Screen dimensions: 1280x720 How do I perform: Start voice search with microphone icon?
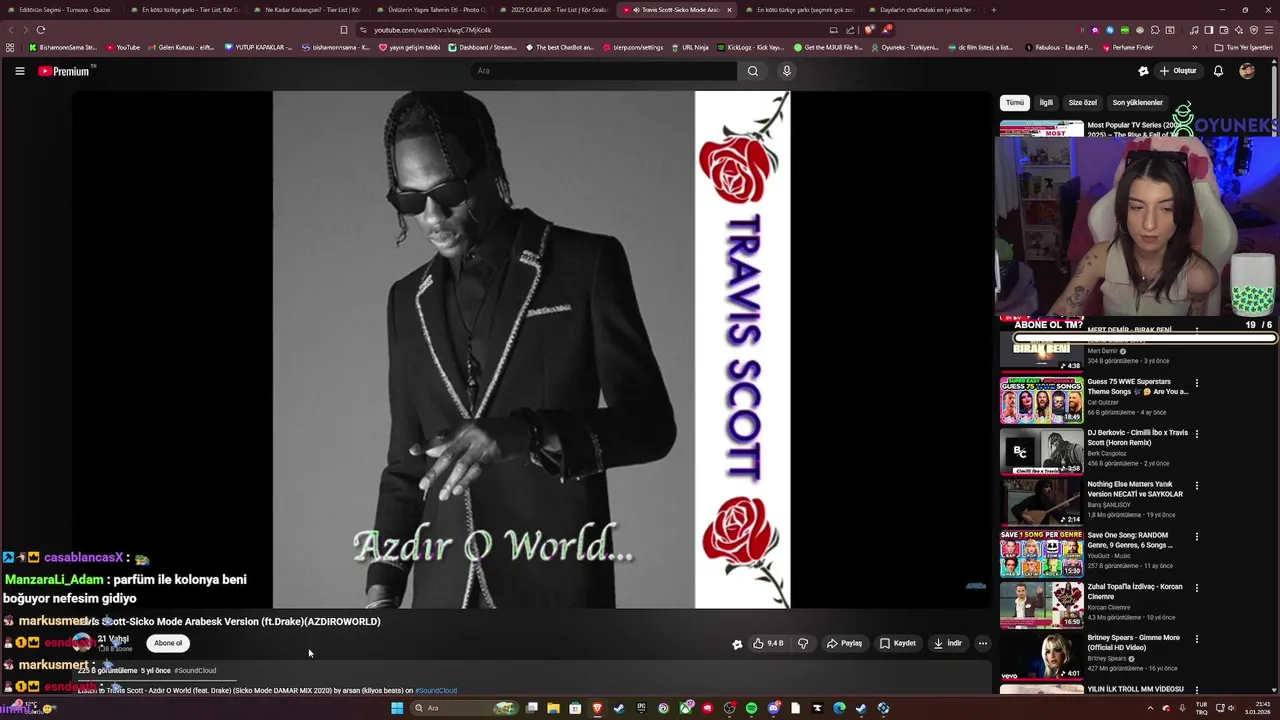[x=787, y=71]
